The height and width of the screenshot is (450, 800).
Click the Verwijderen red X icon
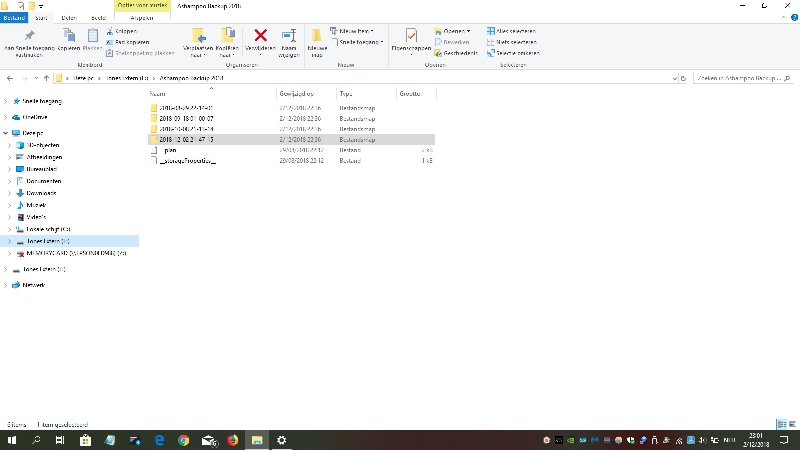coord(260,38)
